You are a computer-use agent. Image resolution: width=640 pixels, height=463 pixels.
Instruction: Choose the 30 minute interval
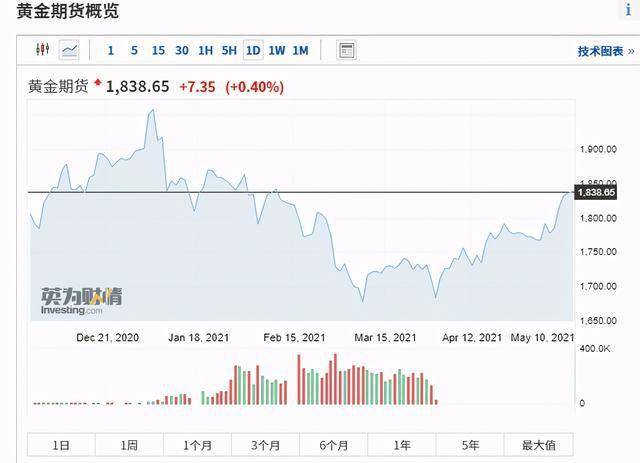[182, 51]
